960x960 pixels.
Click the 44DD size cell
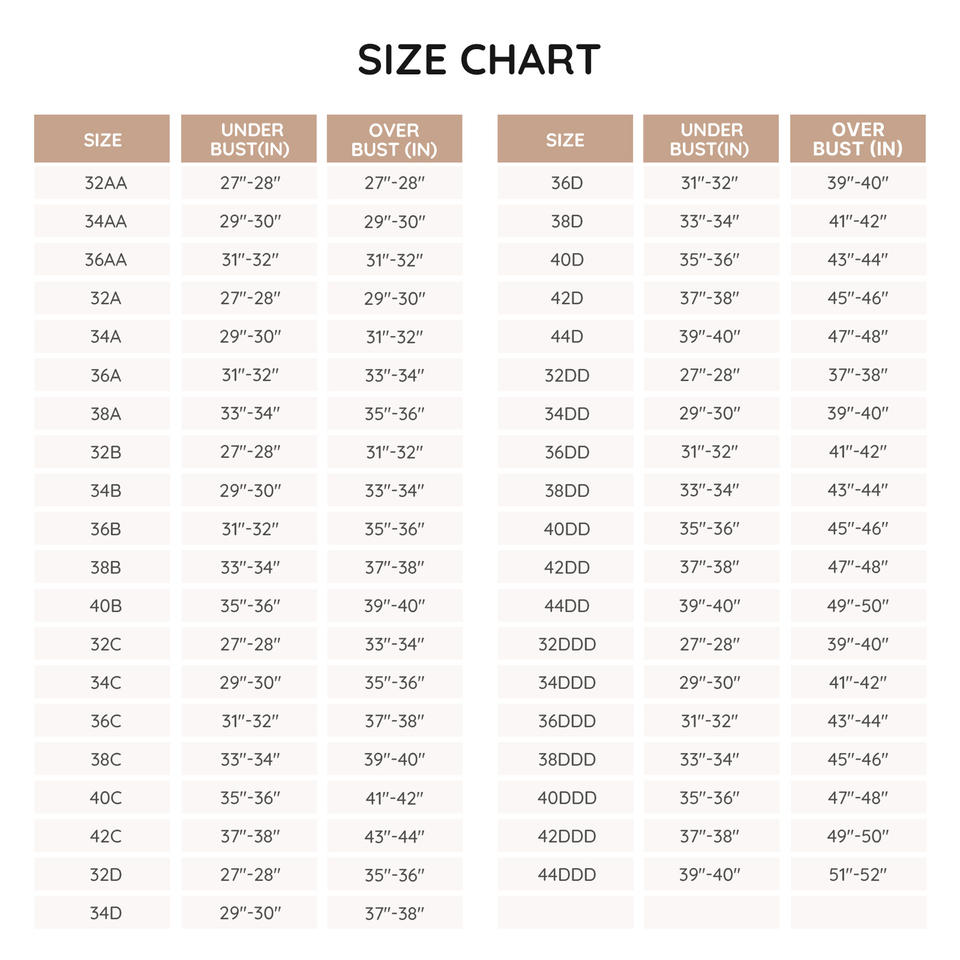pos(565,606)
